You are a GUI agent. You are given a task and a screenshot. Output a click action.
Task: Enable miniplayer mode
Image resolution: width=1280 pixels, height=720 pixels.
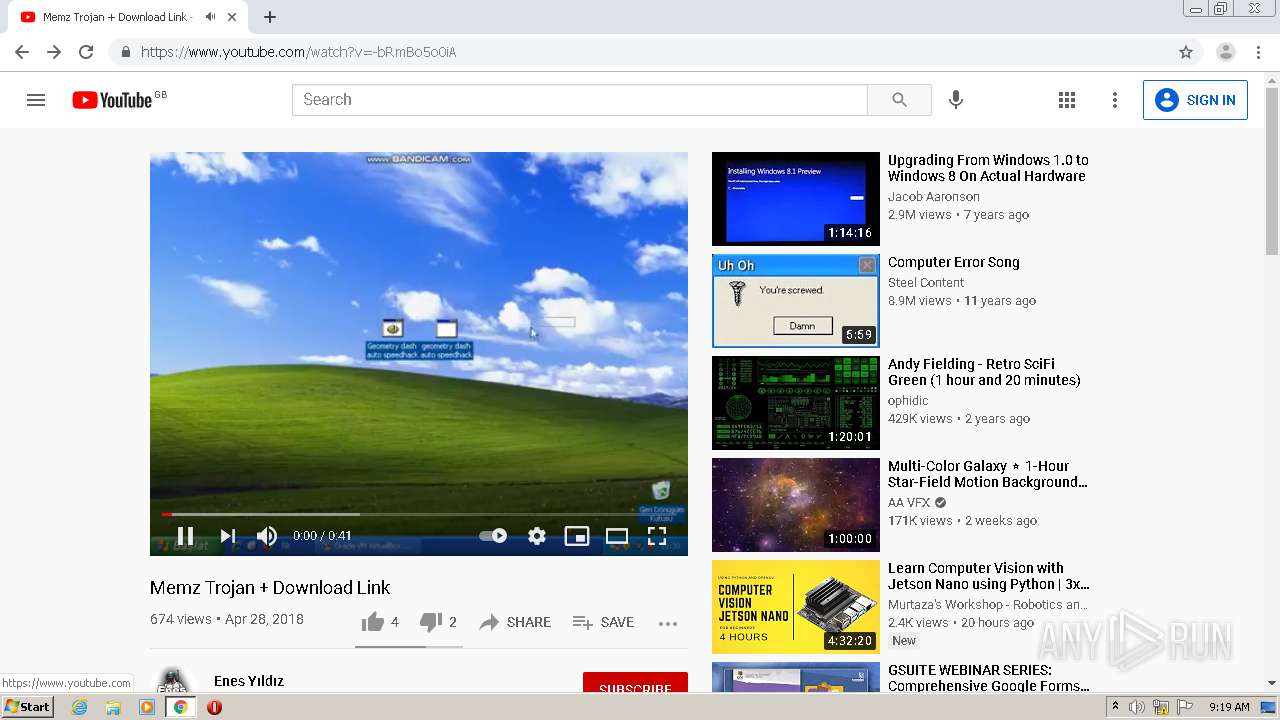(577, 536)
